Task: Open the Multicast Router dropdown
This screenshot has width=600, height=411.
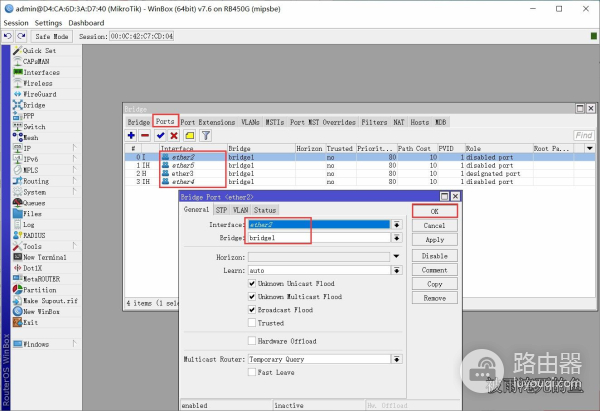Action: point(397,359)
